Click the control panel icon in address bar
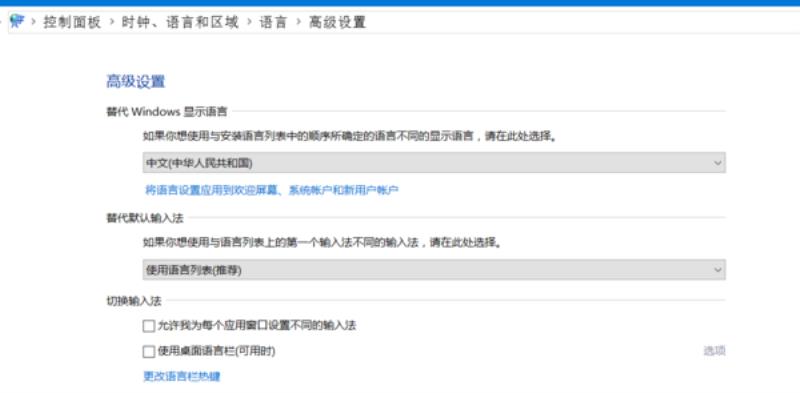The image size is (800, 393). tap(17, 21)
